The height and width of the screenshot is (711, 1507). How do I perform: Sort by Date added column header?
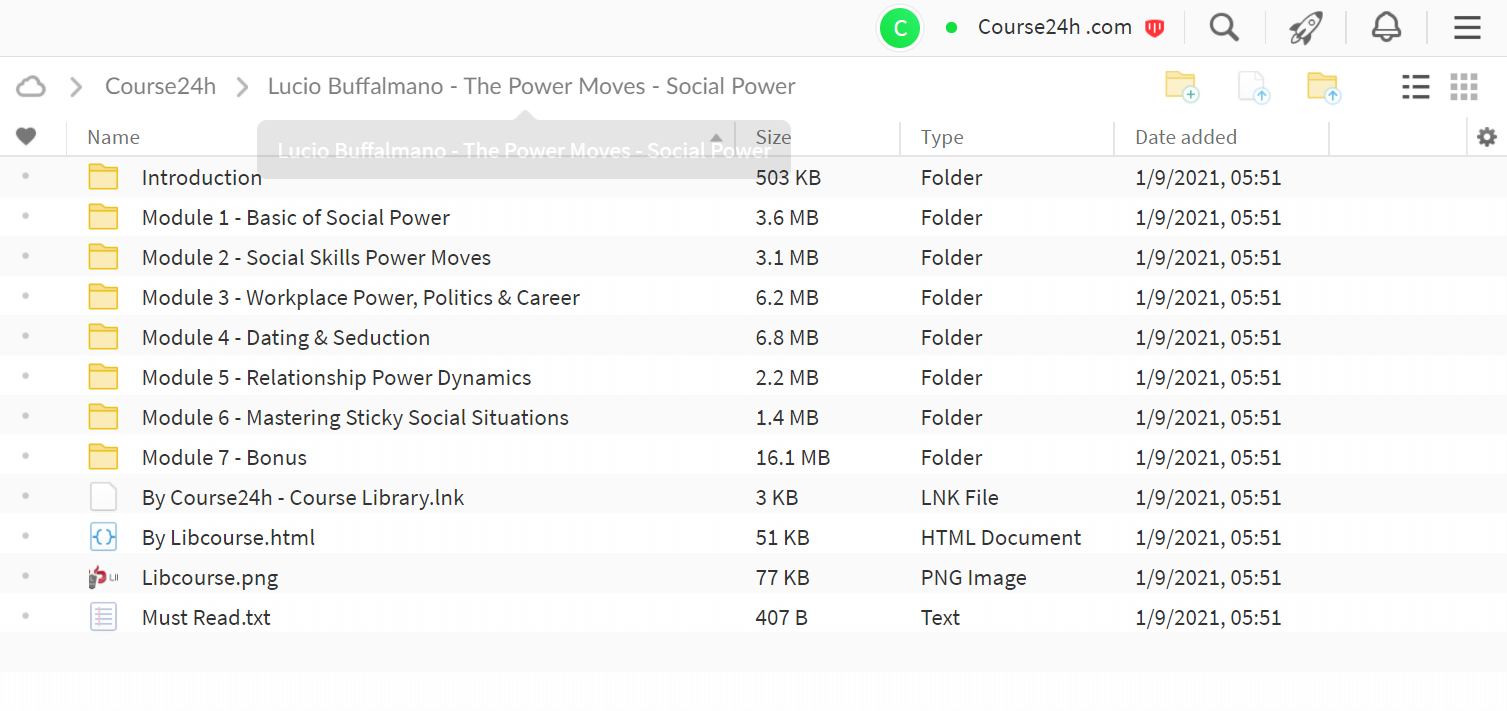(1186, 137)
